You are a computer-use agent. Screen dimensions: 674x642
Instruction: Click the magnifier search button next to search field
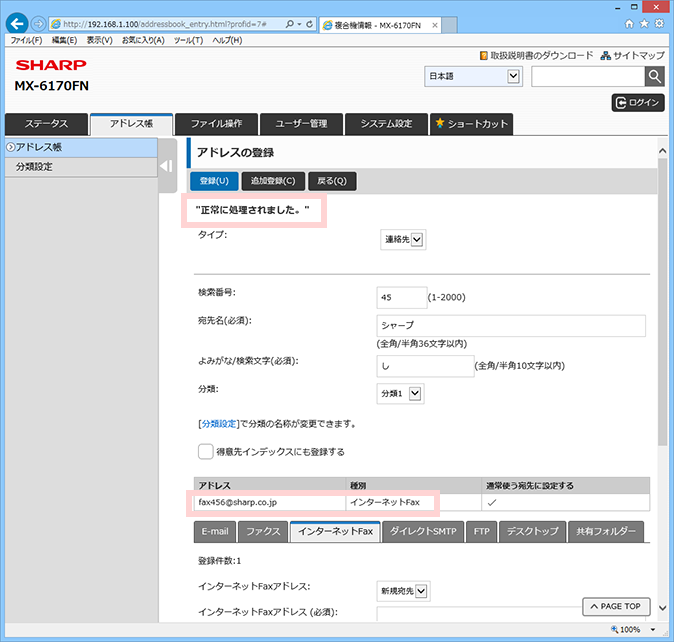pyautogui.click(x=654, y=77)
